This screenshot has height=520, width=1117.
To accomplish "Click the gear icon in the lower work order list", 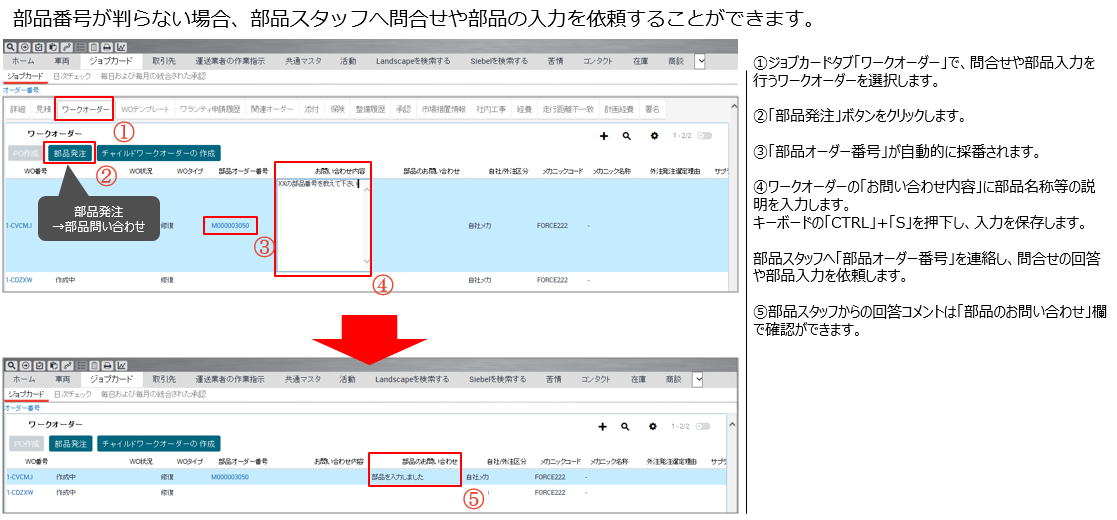I will 655,426.
